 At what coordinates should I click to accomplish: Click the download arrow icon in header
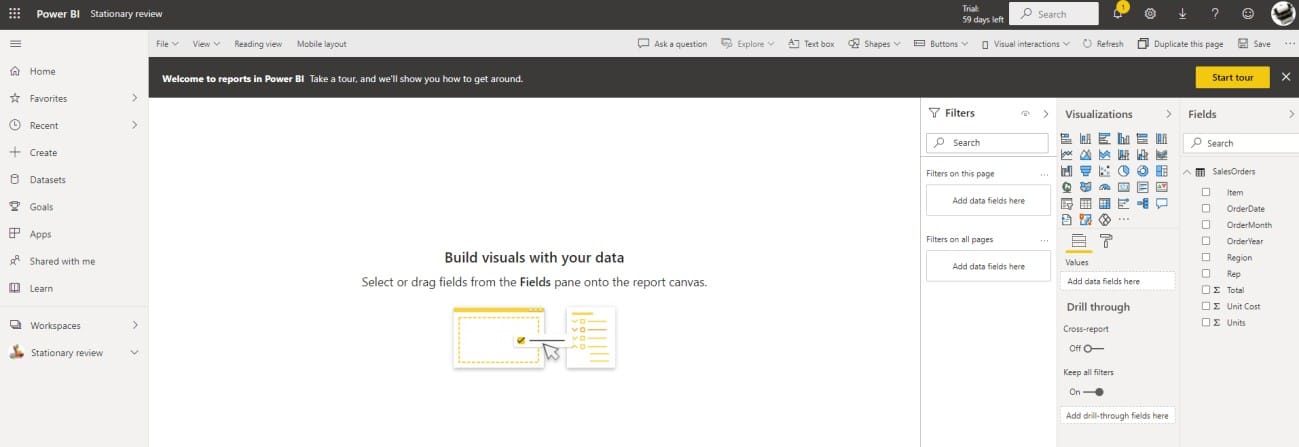click(1183, 14)
